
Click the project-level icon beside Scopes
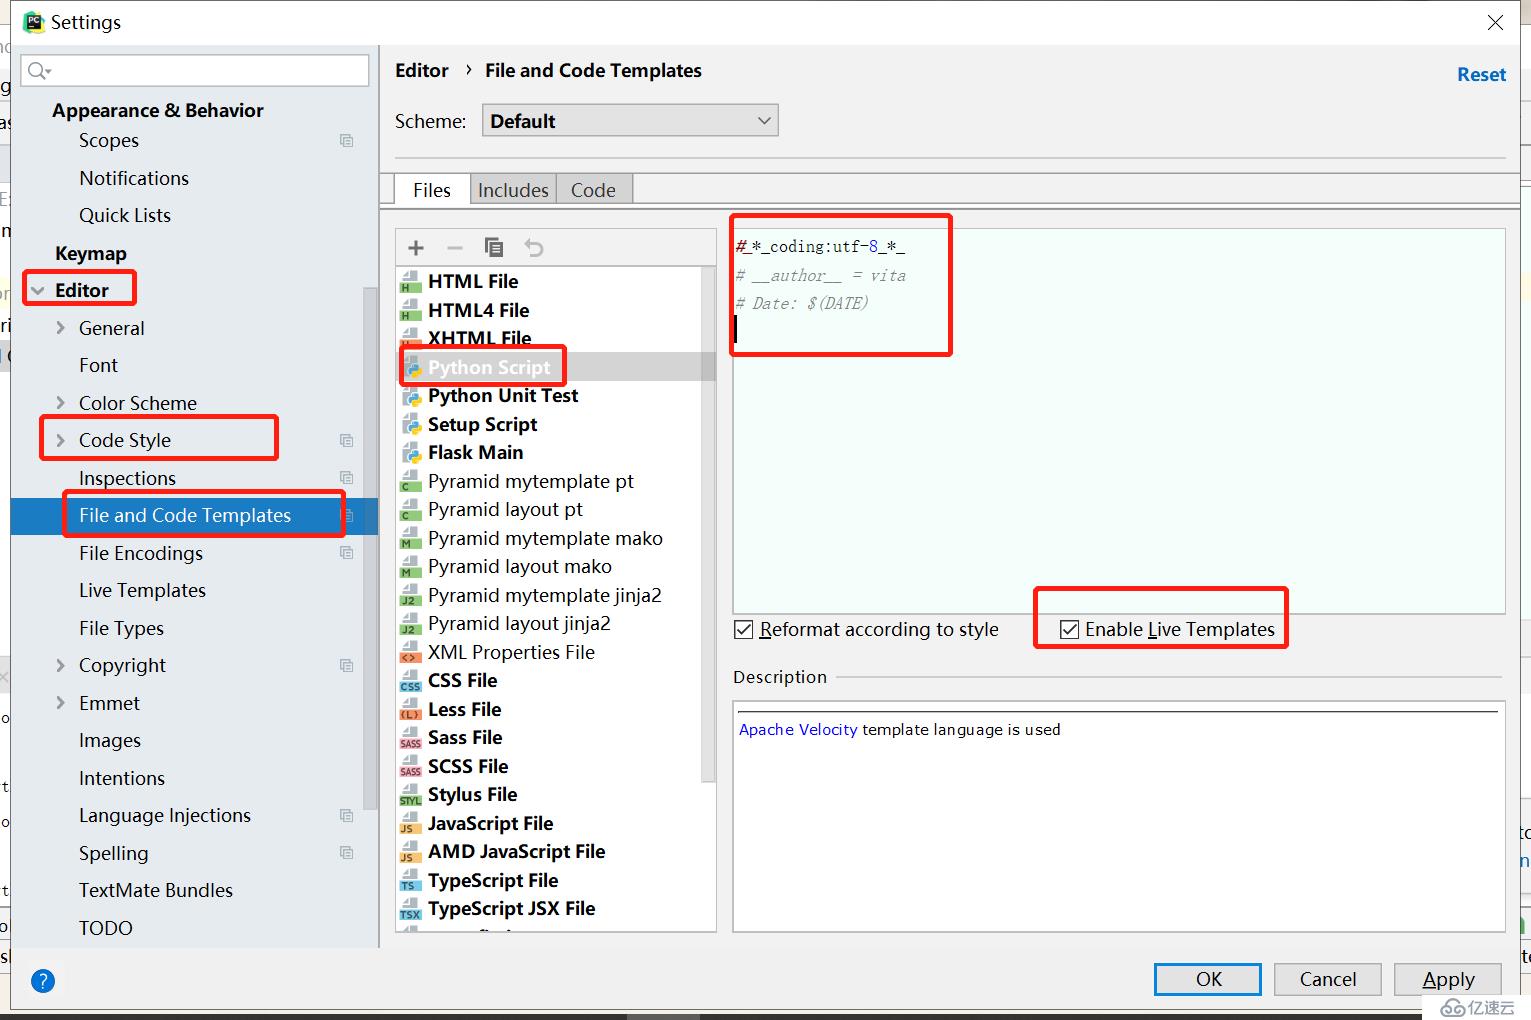346,140
